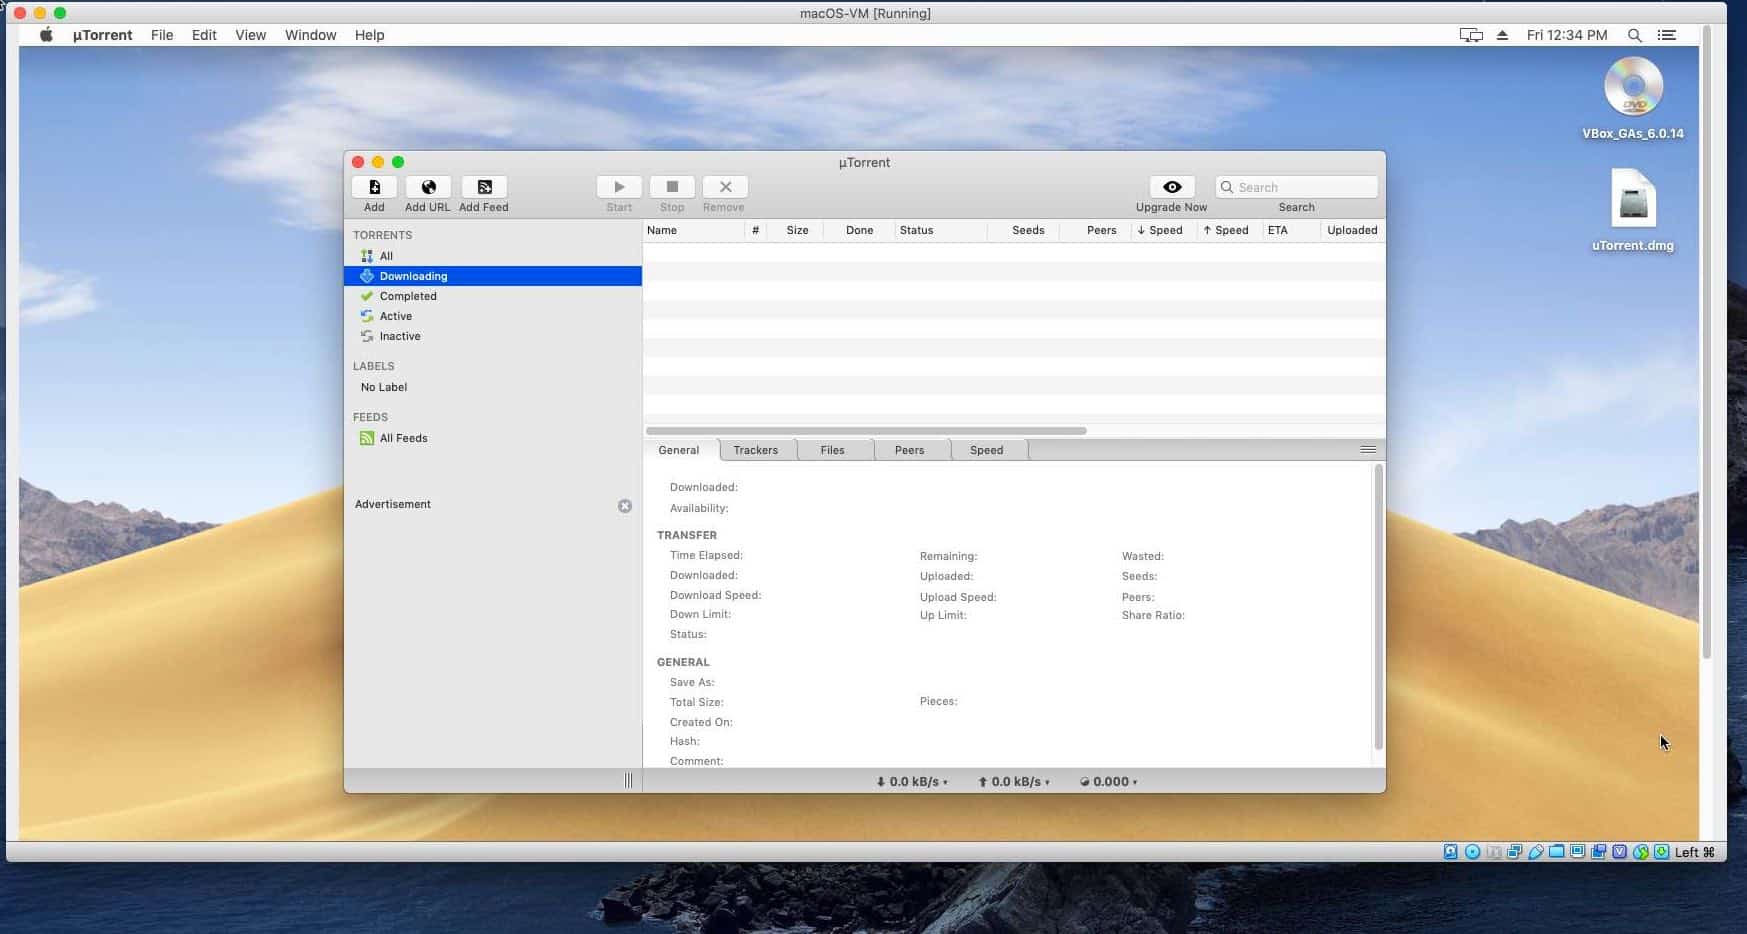Click VirtualBox mouse integration green arrow icon
Screen dimensions: 1747x934
[1641, 852]
